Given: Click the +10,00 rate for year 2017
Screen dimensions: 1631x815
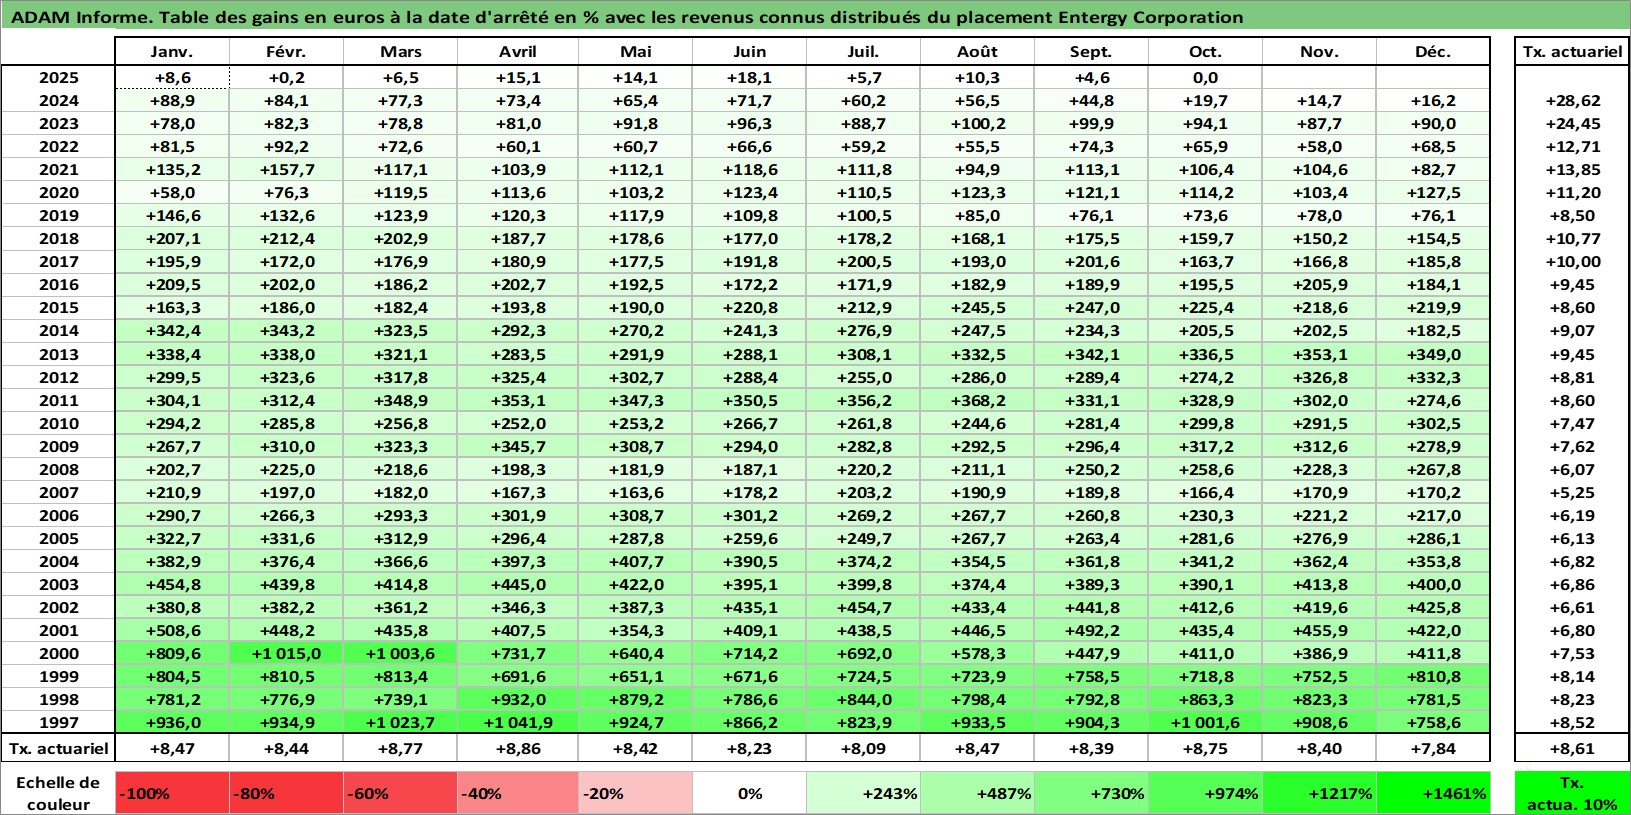Looking at the screenshot, I should pos(1572,261).
